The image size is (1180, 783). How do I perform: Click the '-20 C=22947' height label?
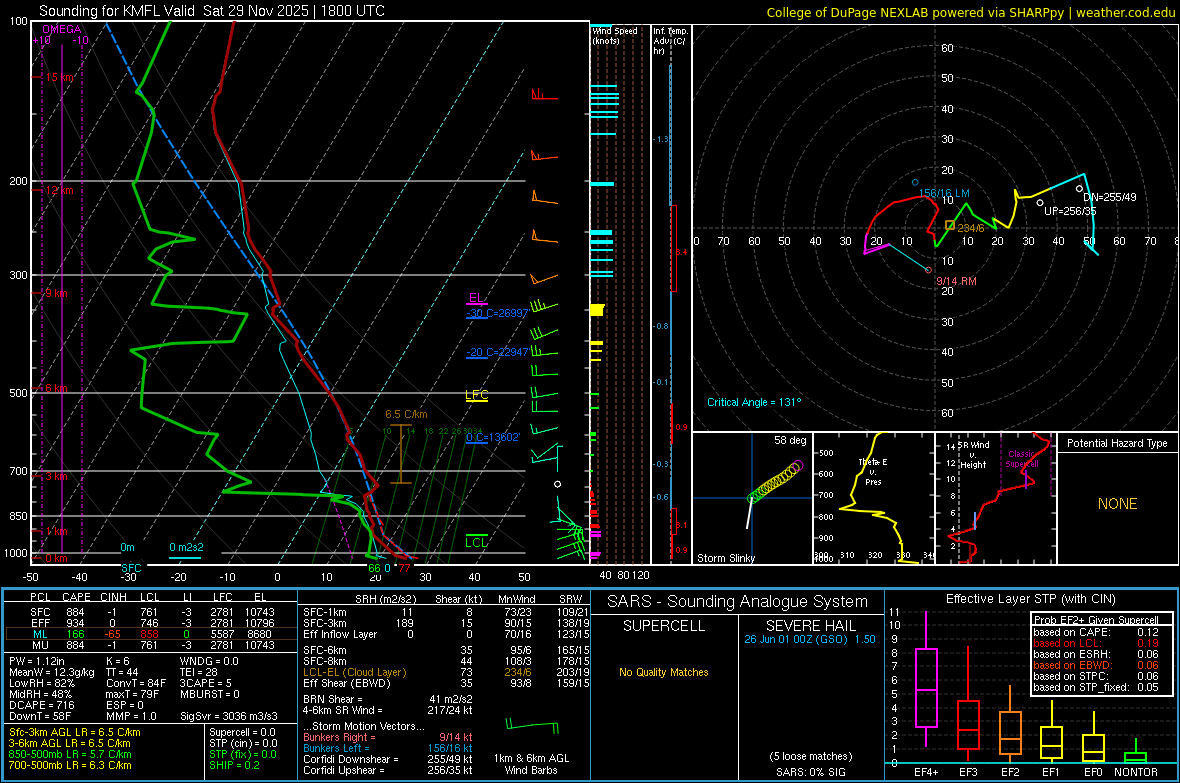[x=497, y=352]
